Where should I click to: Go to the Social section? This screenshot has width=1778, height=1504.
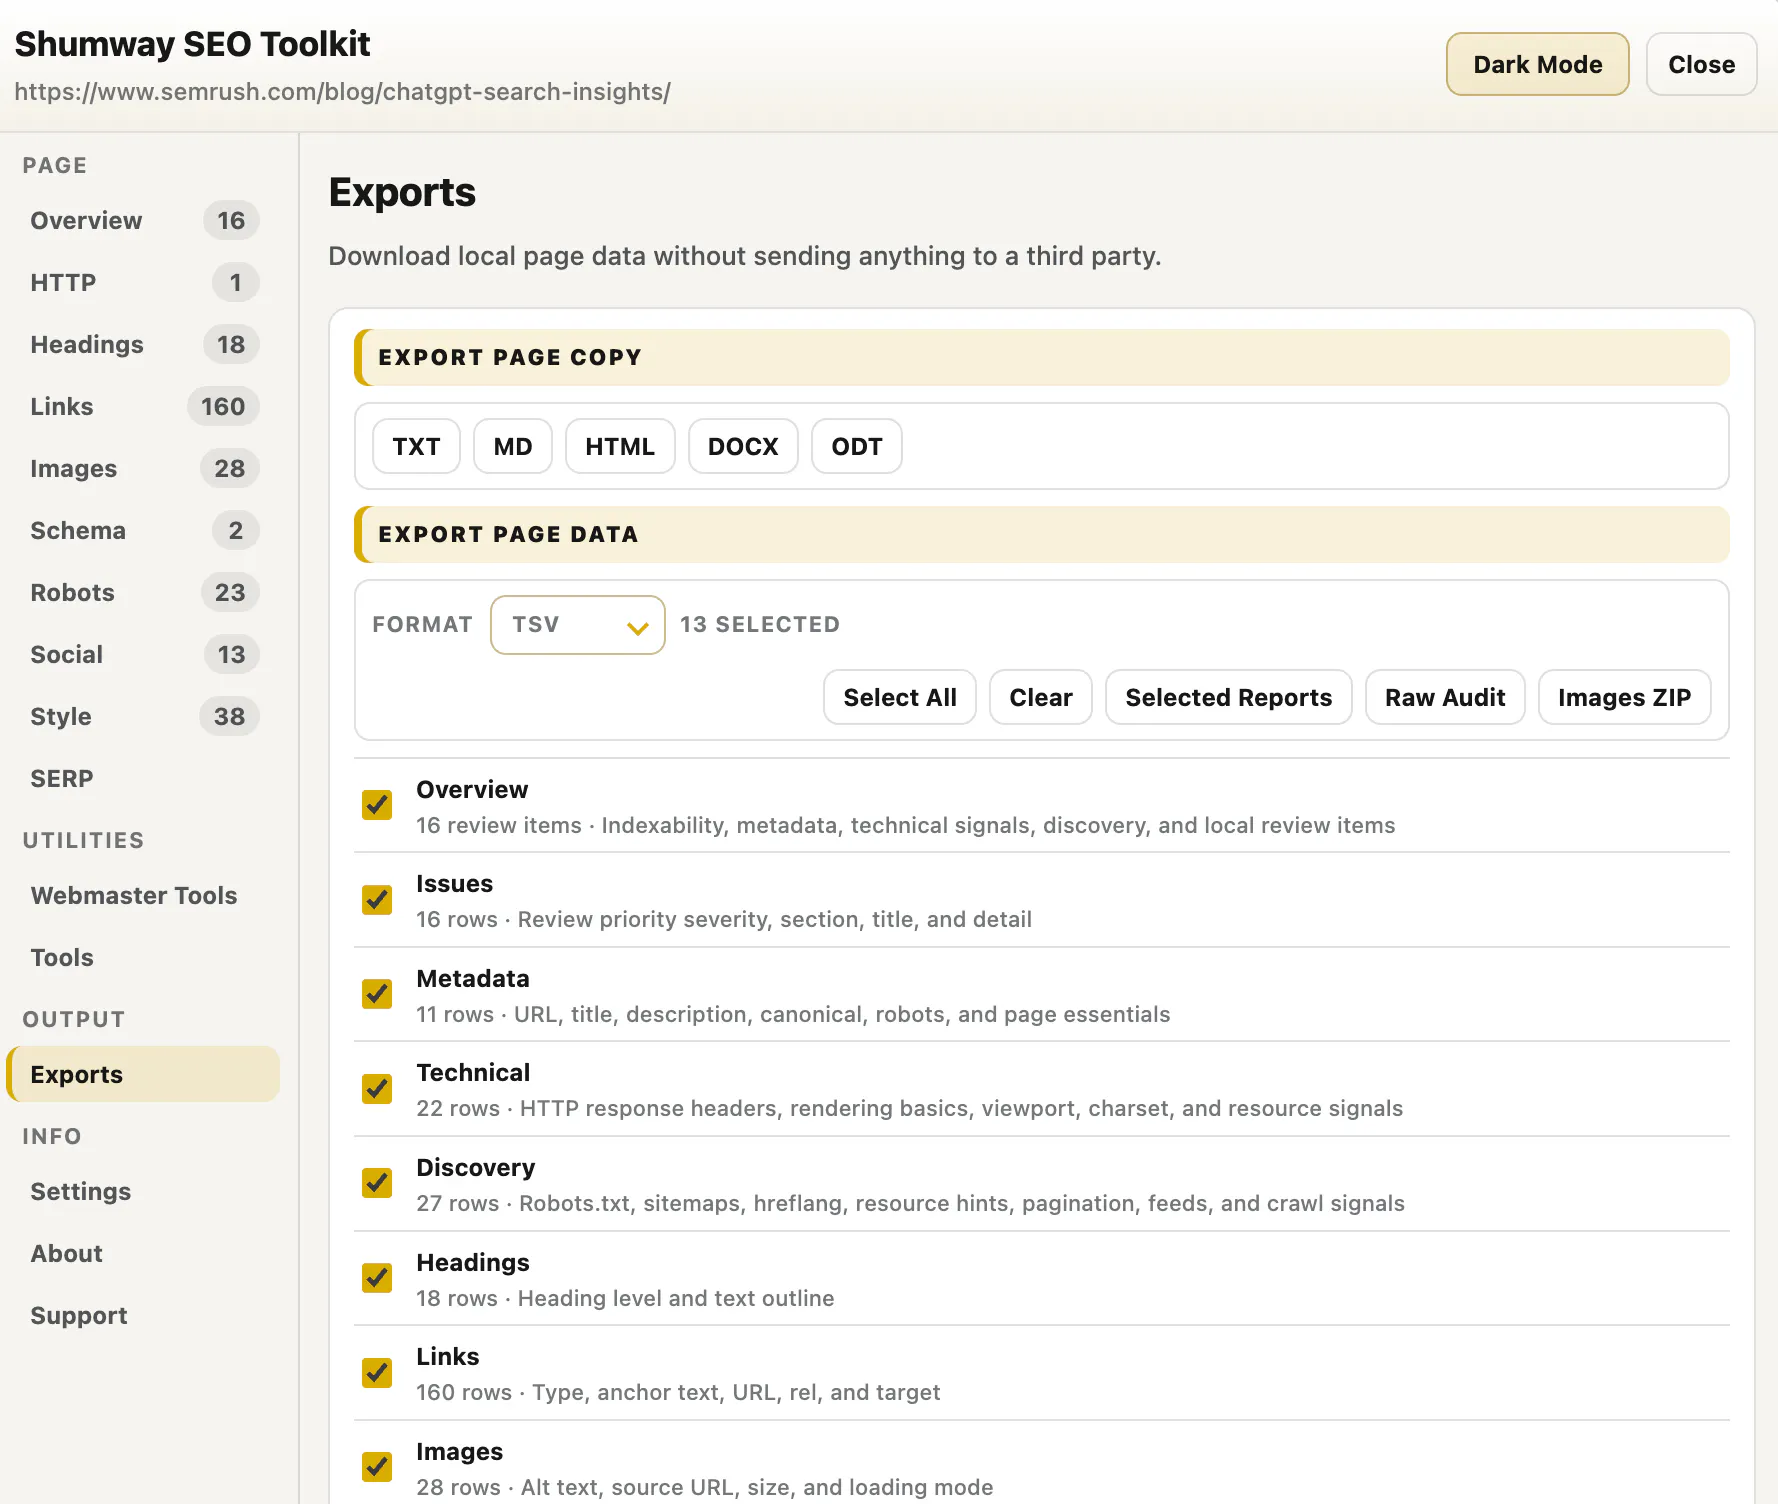pos(143,654)
